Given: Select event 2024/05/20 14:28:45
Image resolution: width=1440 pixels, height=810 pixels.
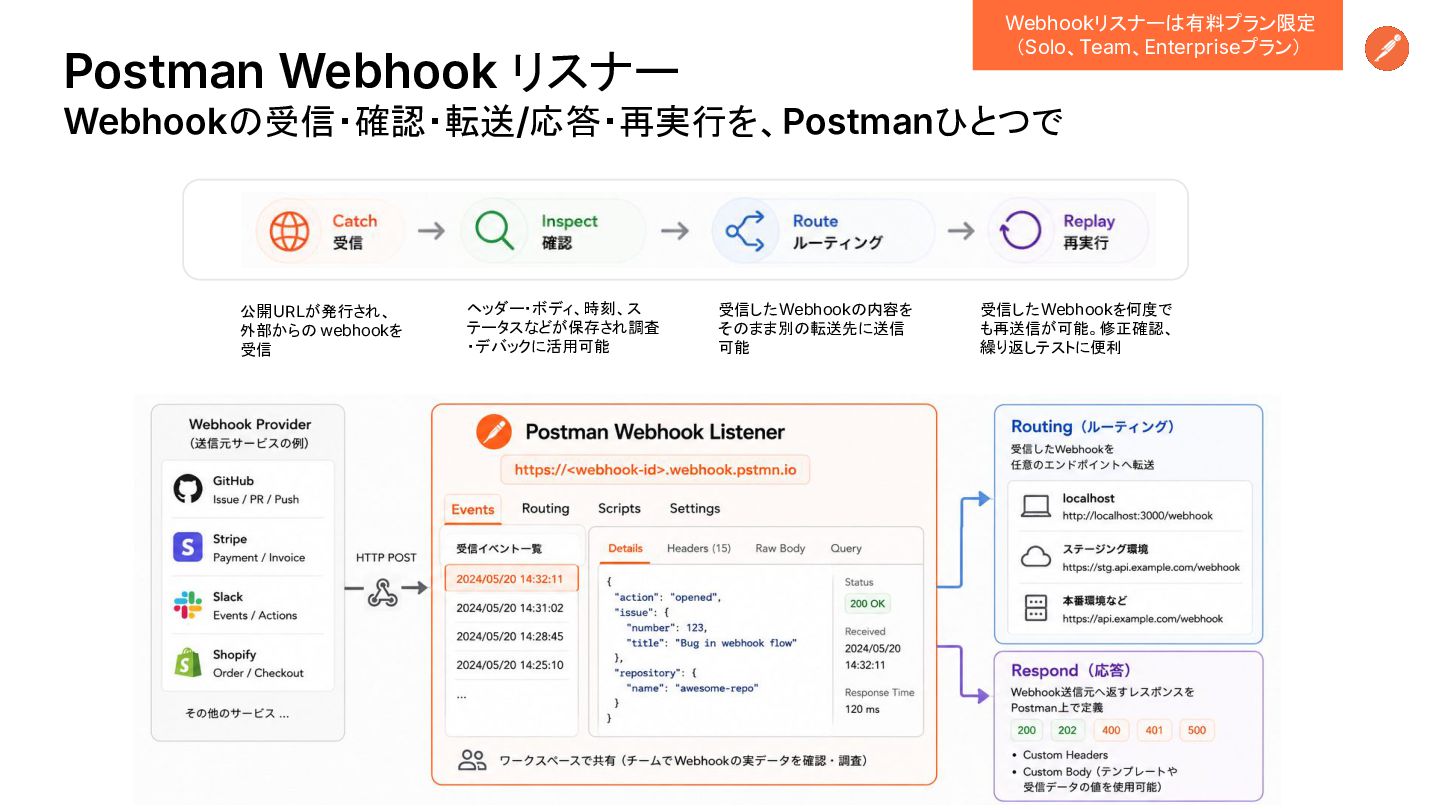Looking at the screenshot, I should tap(510, 636).
